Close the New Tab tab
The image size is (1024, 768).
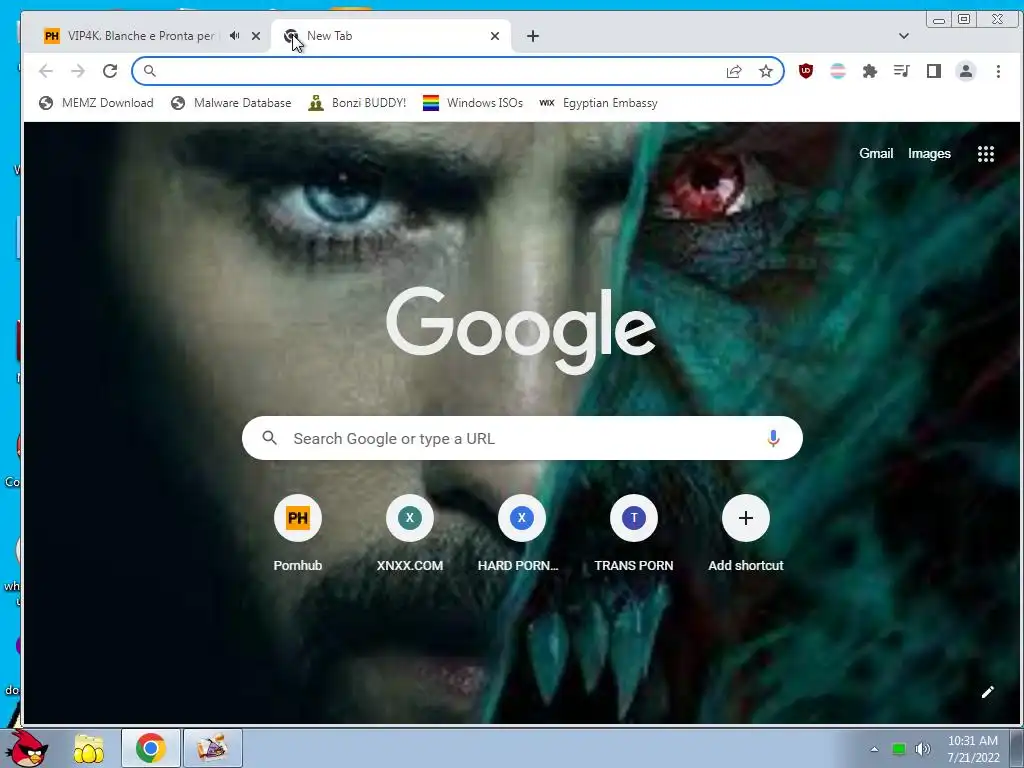495,36
